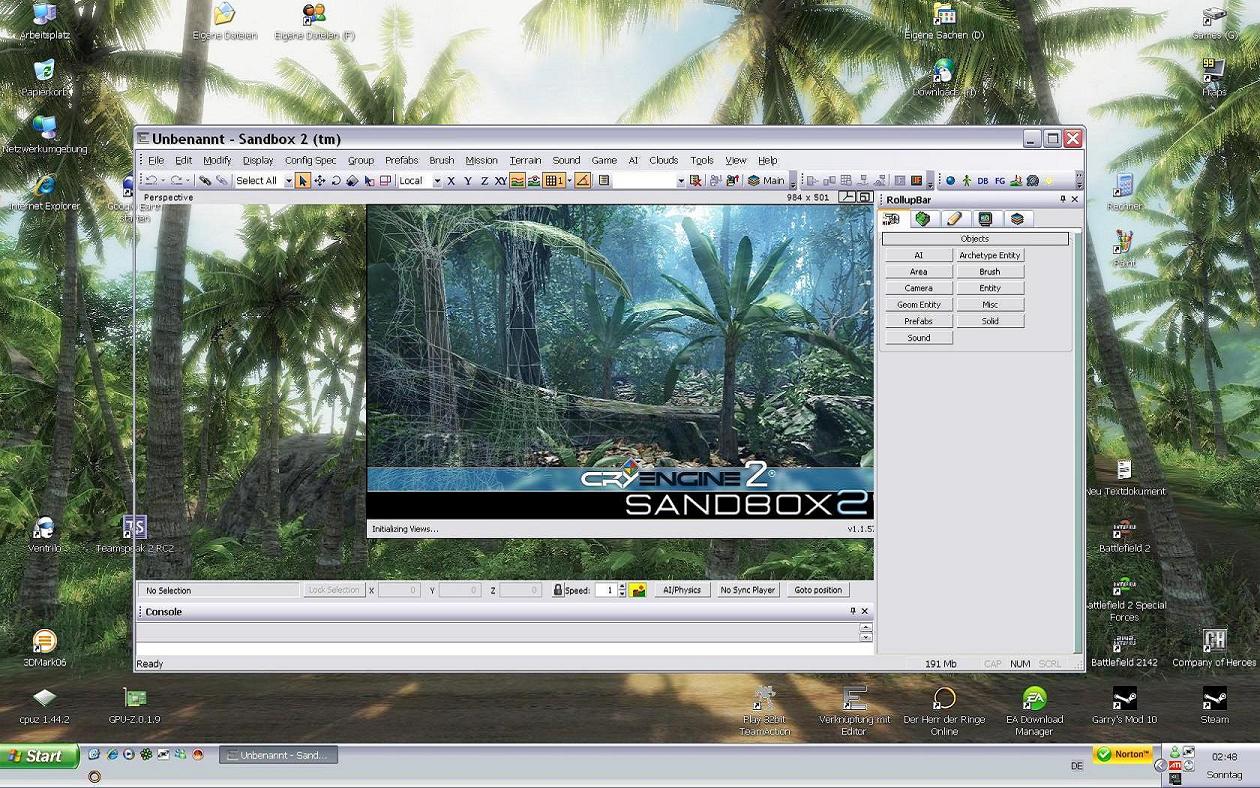Toggle the AI/Physics simulation button

(x=682, y=590)
